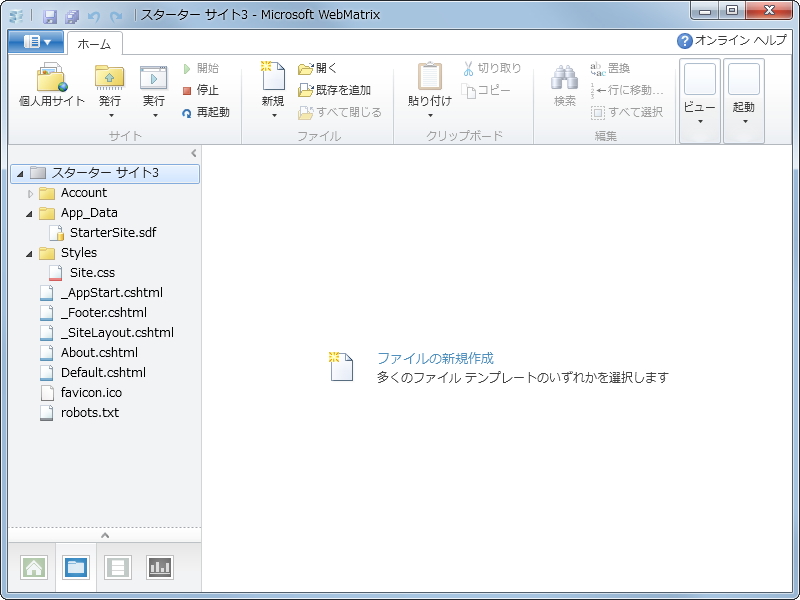The height and width of the screenshot is (600, 800).
Task: Open the 実行 dropdown arrow
Action: (x=155, y=116)
